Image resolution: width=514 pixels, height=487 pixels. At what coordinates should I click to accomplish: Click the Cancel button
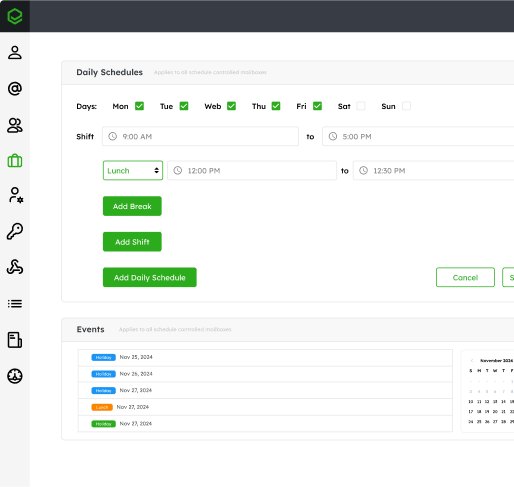[x=465, y=277]
